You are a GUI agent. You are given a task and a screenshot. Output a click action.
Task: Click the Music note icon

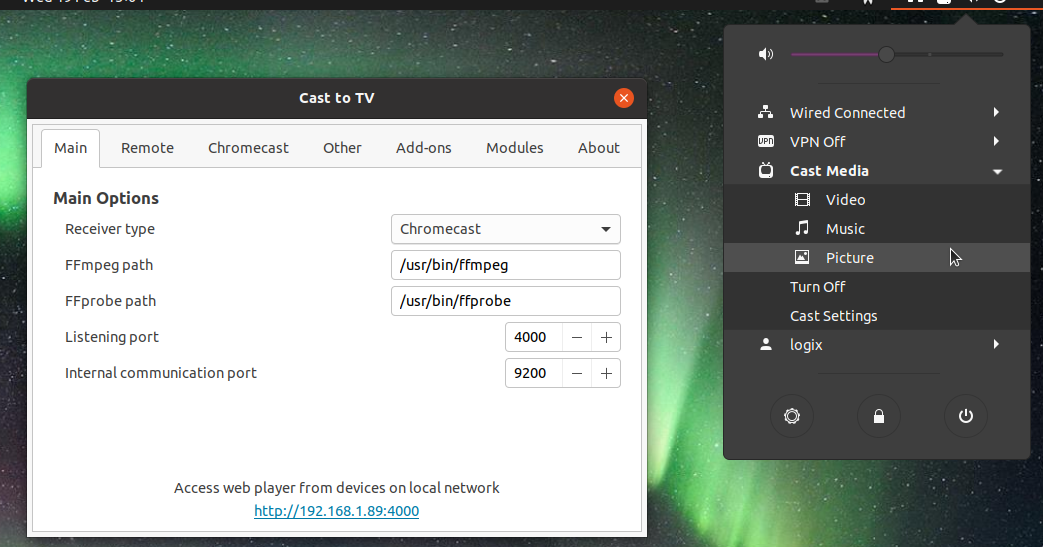[x=802, y=228]
